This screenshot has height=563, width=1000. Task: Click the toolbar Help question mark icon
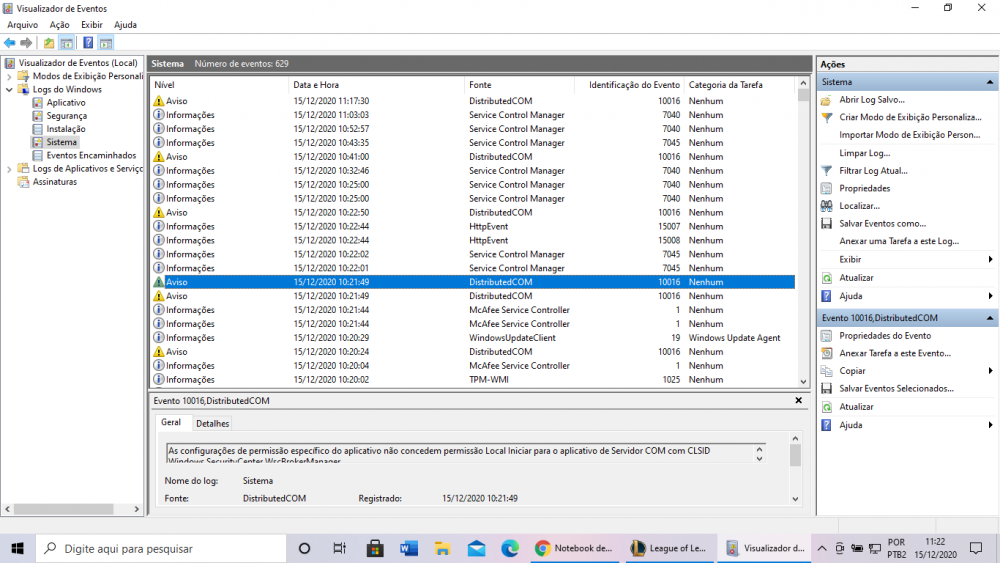tap(88, 43)
